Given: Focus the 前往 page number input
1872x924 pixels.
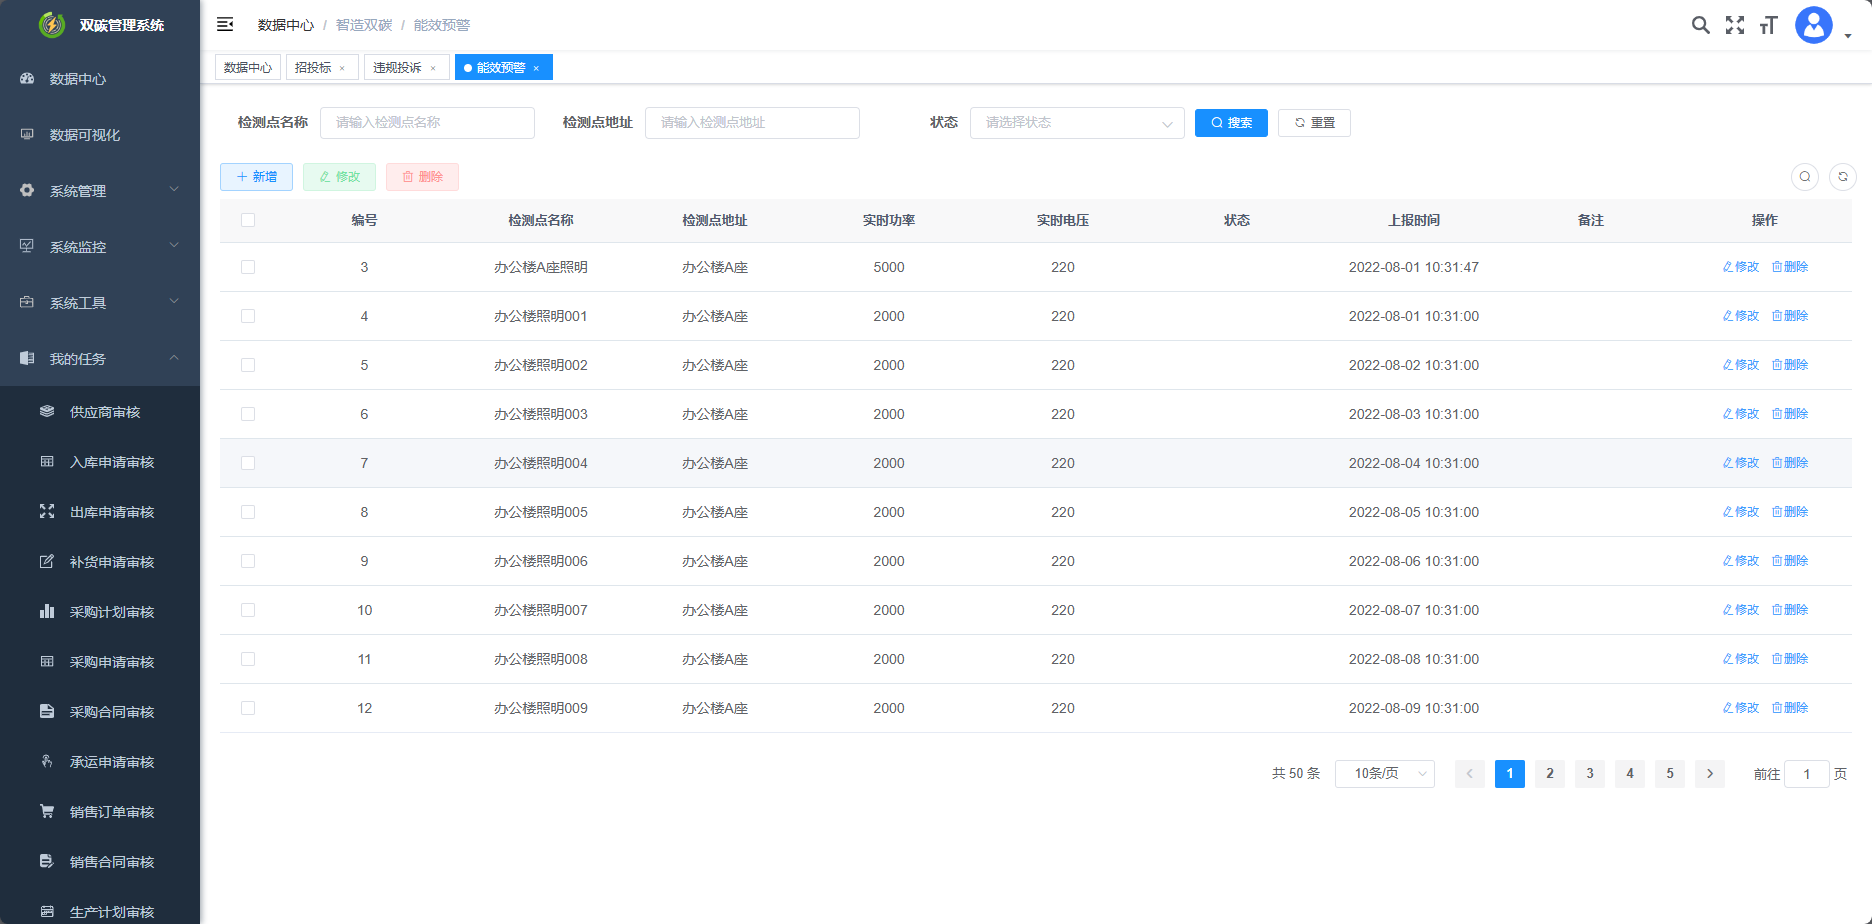Looking at the screenshot, I should point(1807,774).
